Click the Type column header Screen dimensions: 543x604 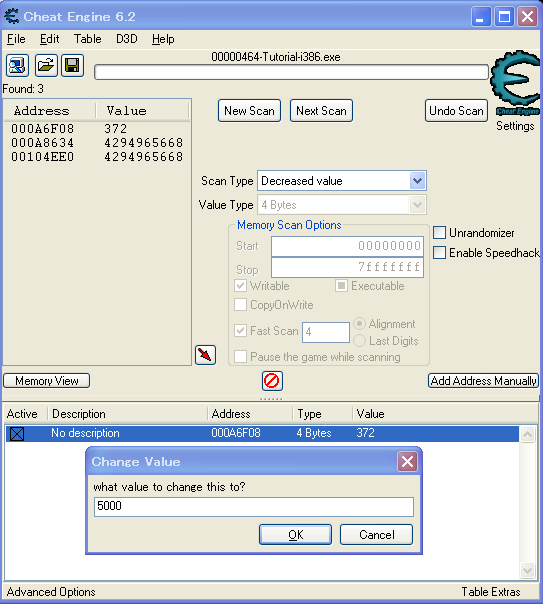click(x=322, y=414)
